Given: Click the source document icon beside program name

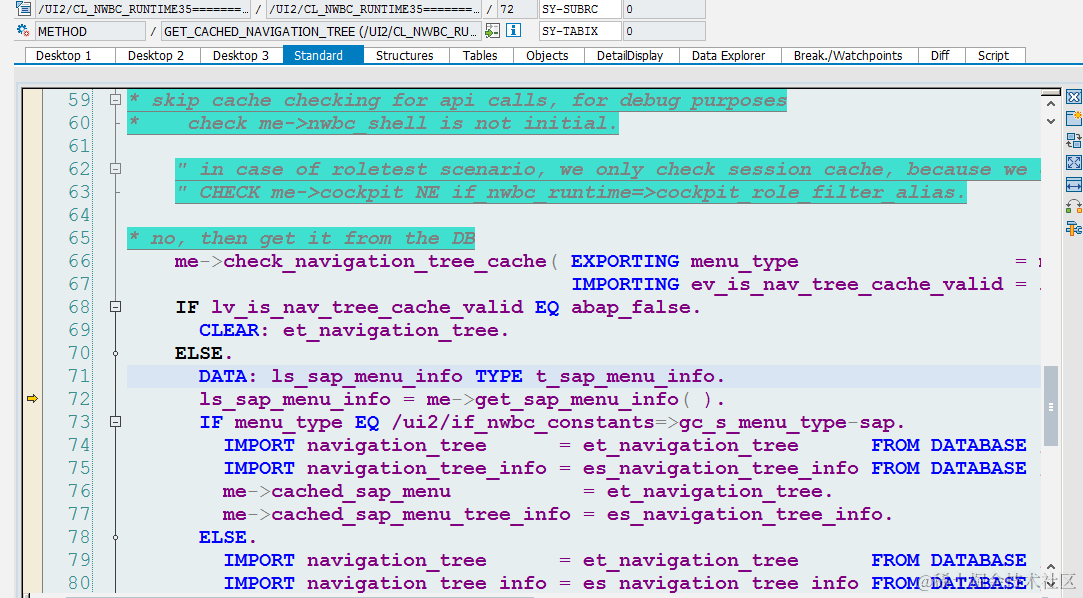Looking at the screenshot, I should (23, 9).
